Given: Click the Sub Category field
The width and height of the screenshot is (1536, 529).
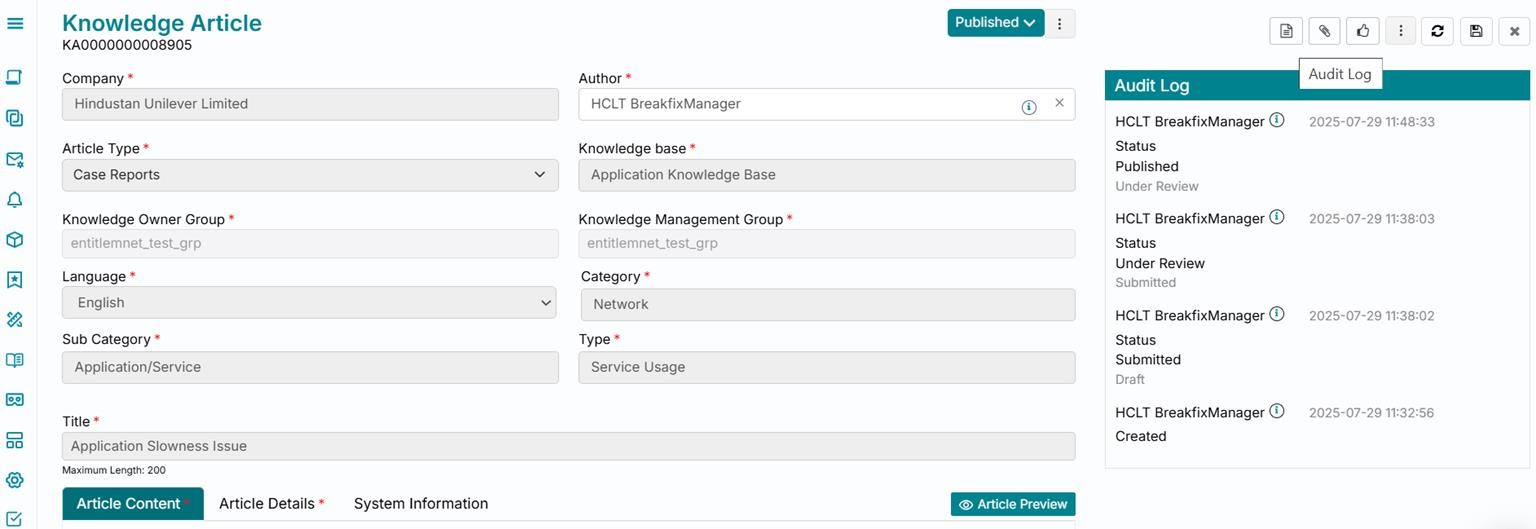Looking at the screenshot, I should (310, 367).
